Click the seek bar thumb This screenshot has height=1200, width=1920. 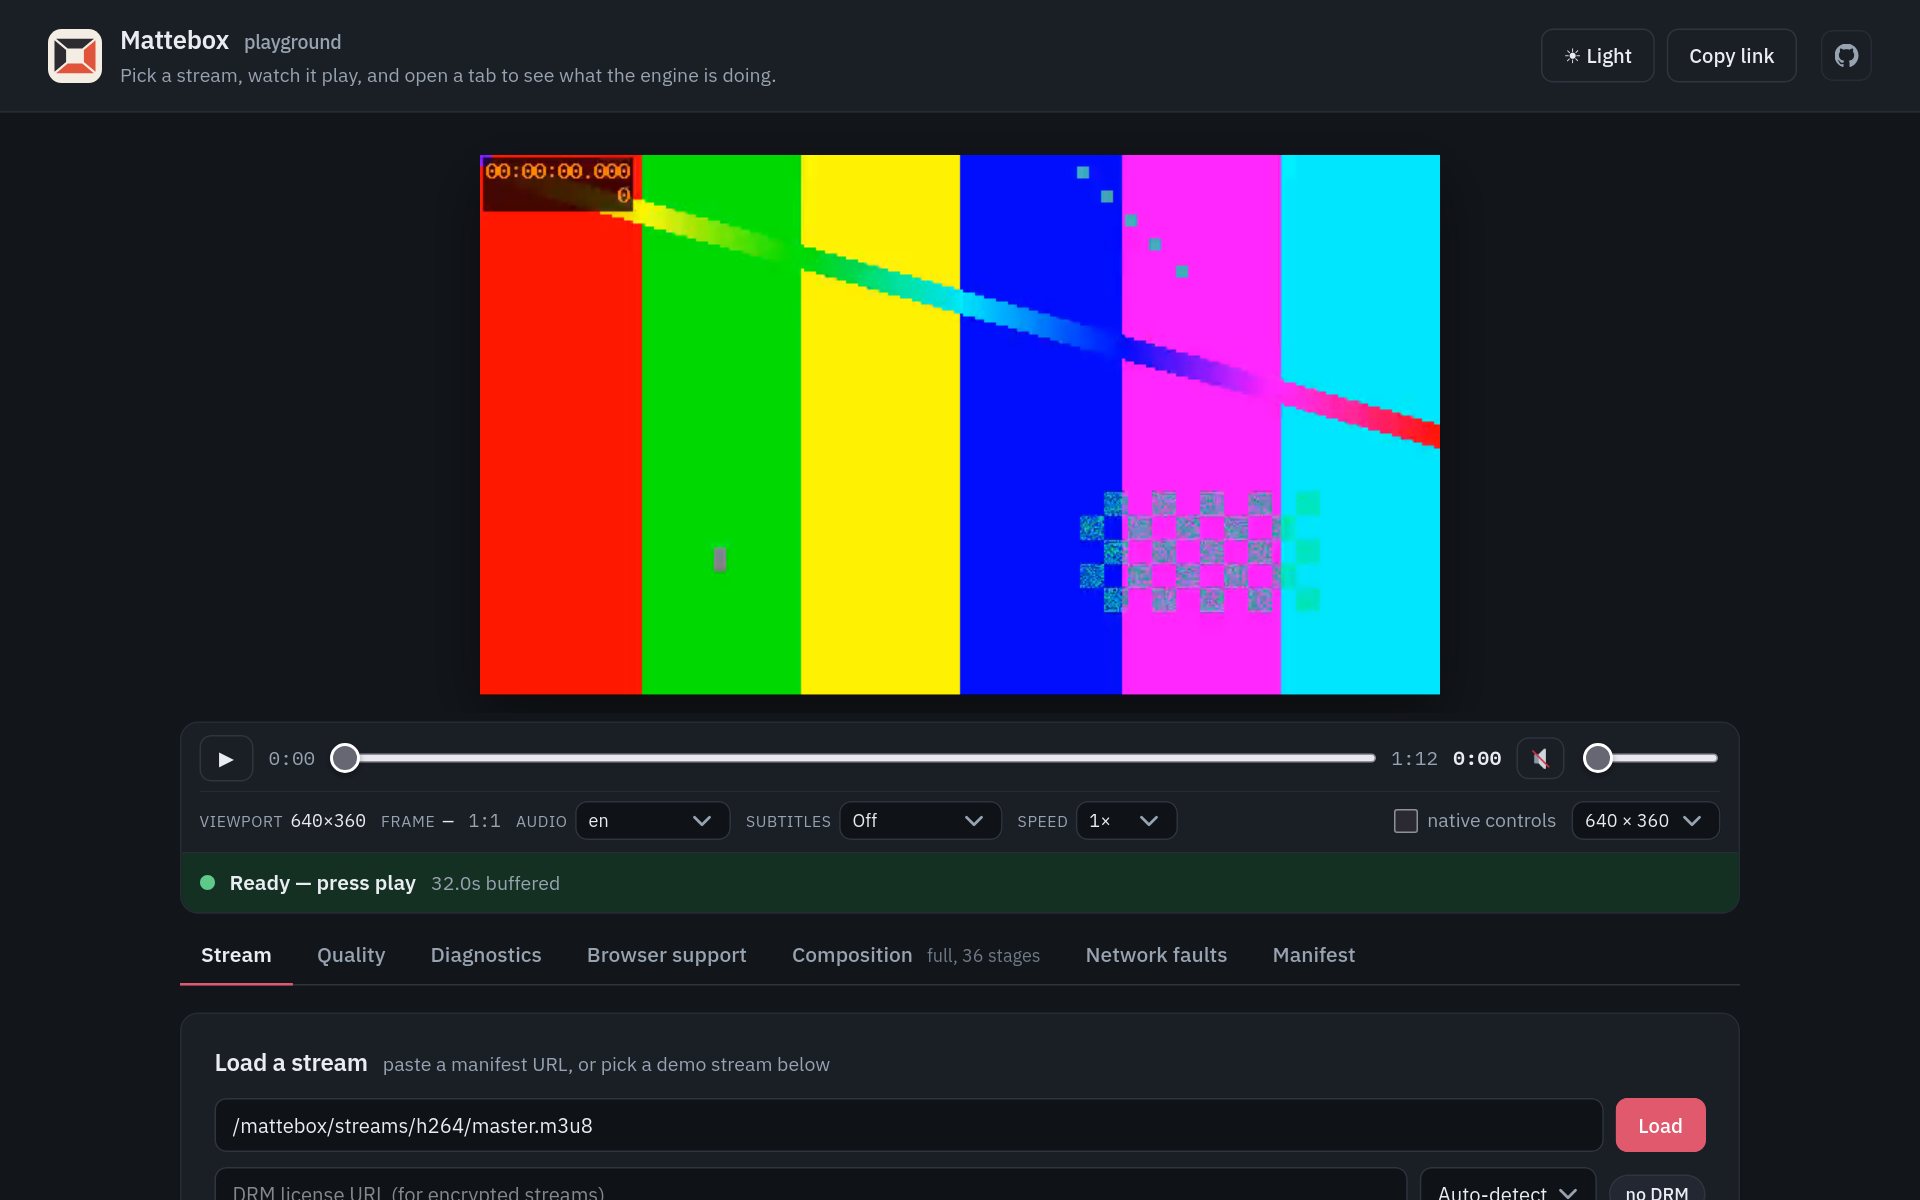click(x=345, y=758)
